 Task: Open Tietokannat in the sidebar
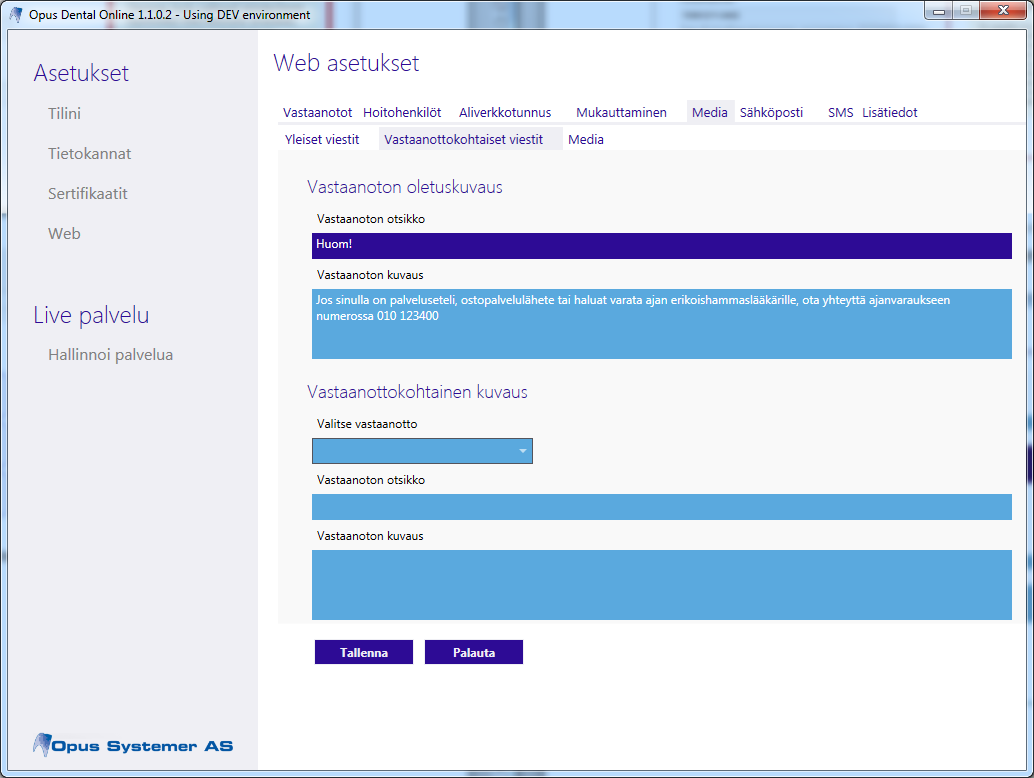[x=89, y=154]
